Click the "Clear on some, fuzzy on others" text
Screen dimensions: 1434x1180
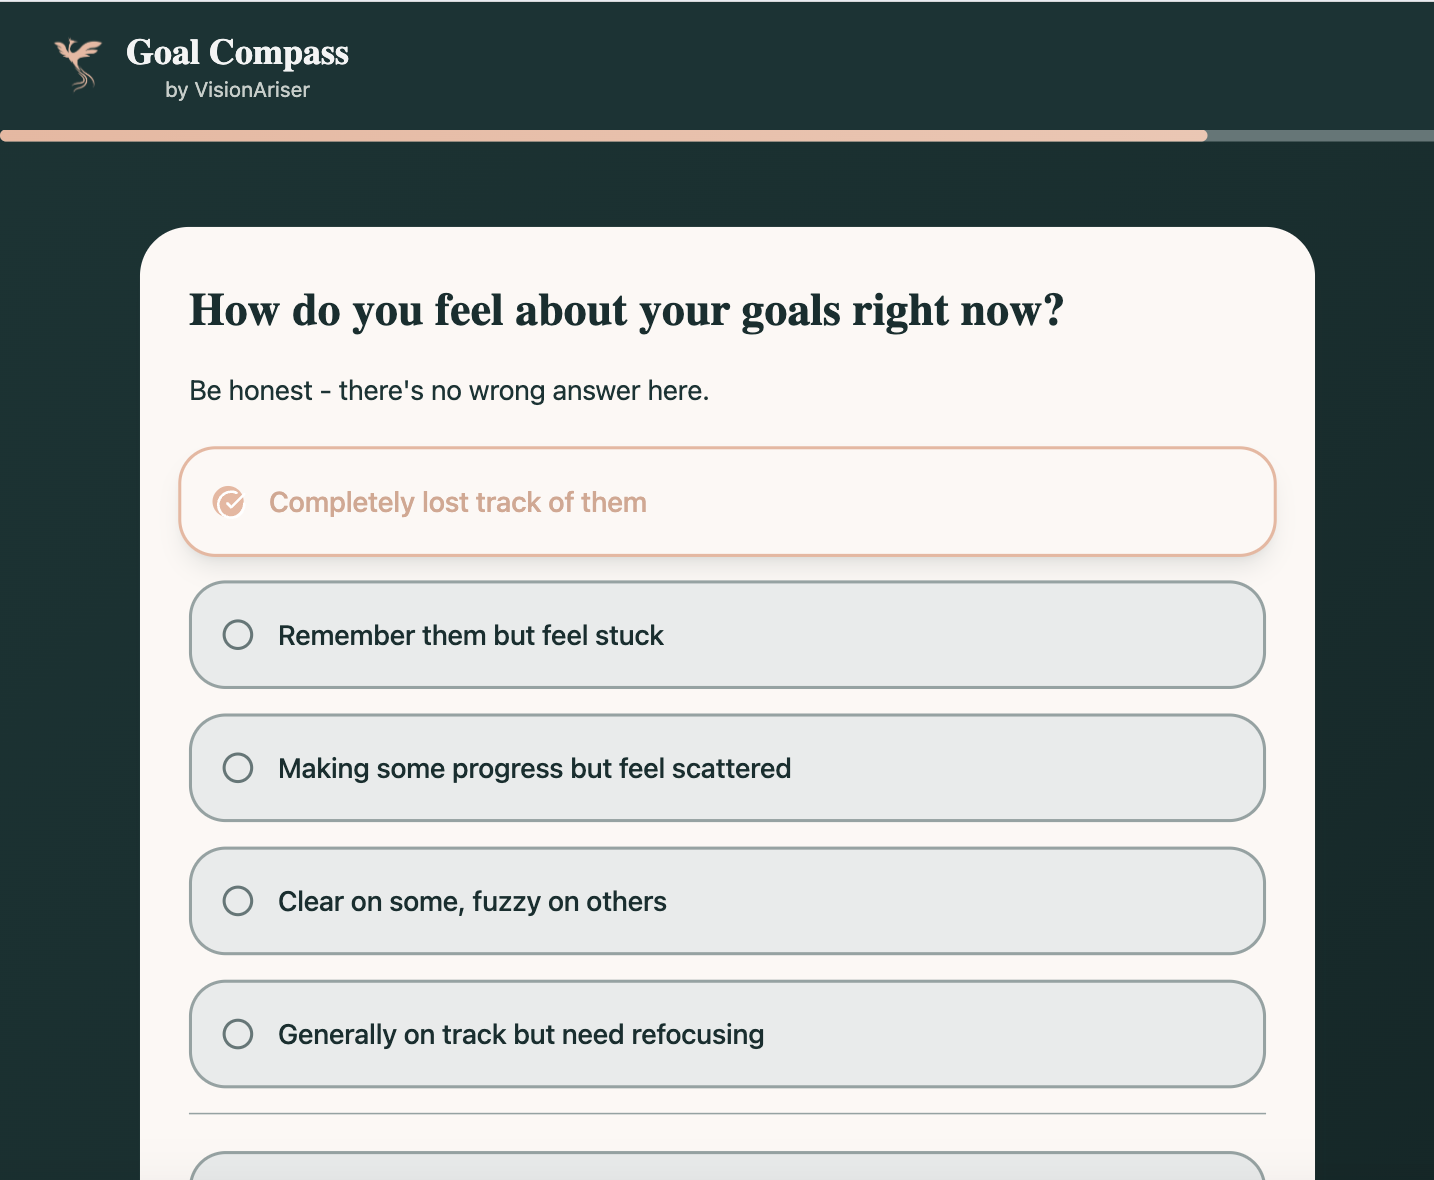[472, 902]
